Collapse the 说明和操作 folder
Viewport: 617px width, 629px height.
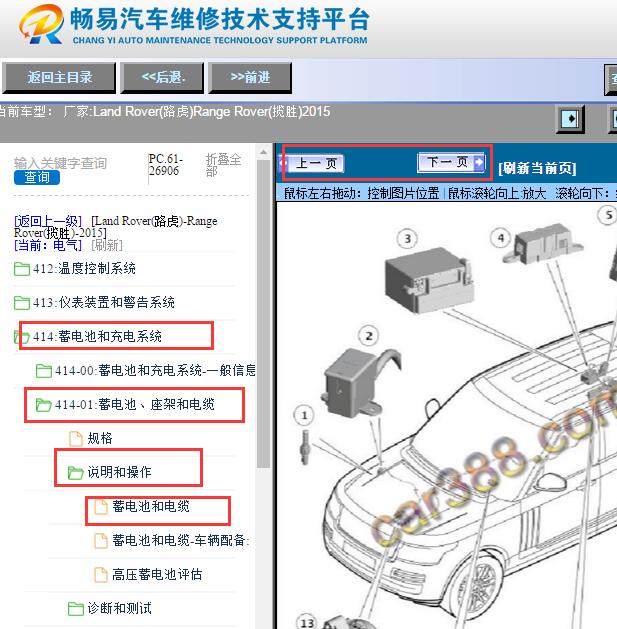click(119, 472)
